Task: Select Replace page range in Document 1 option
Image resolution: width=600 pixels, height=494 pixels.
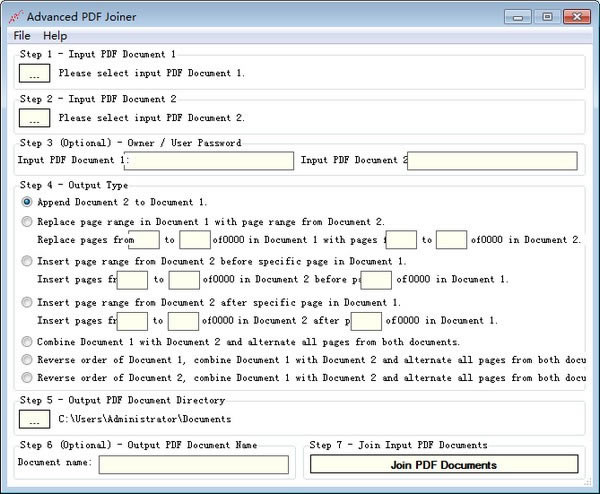Action: (27, 222)
